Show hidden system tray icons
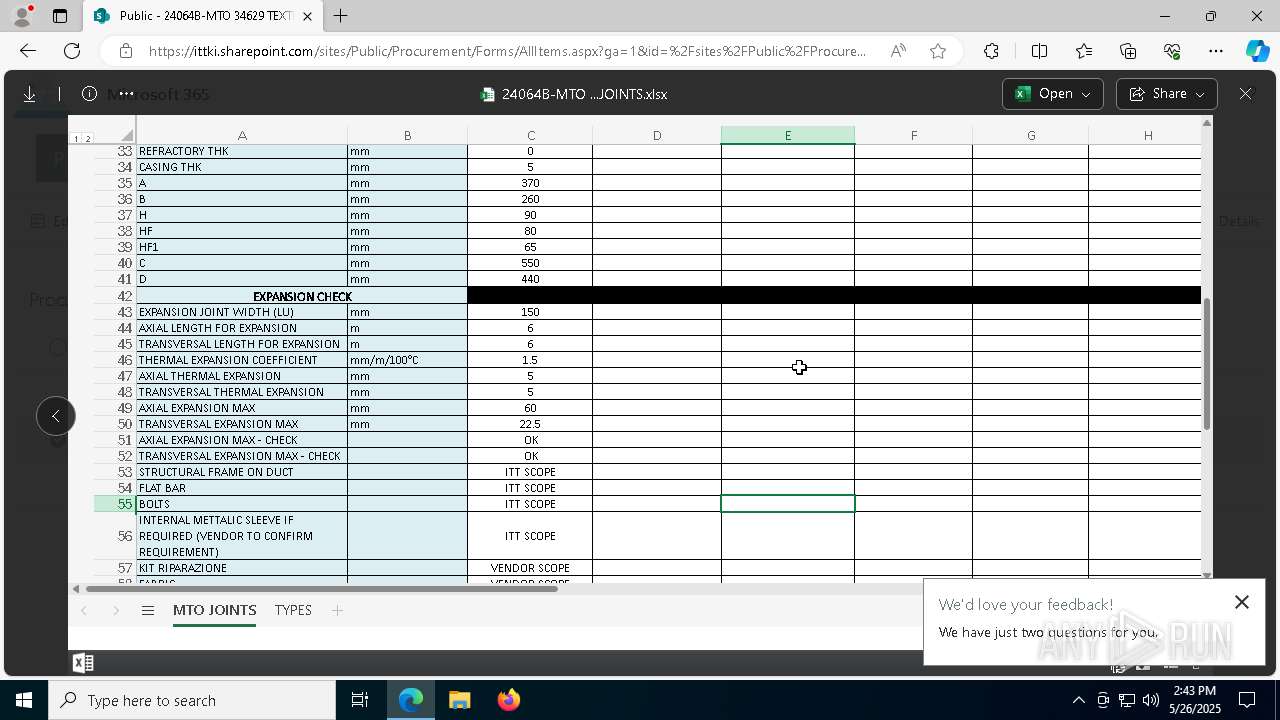The image size is (1280, 720). (x=1078, y=700)
